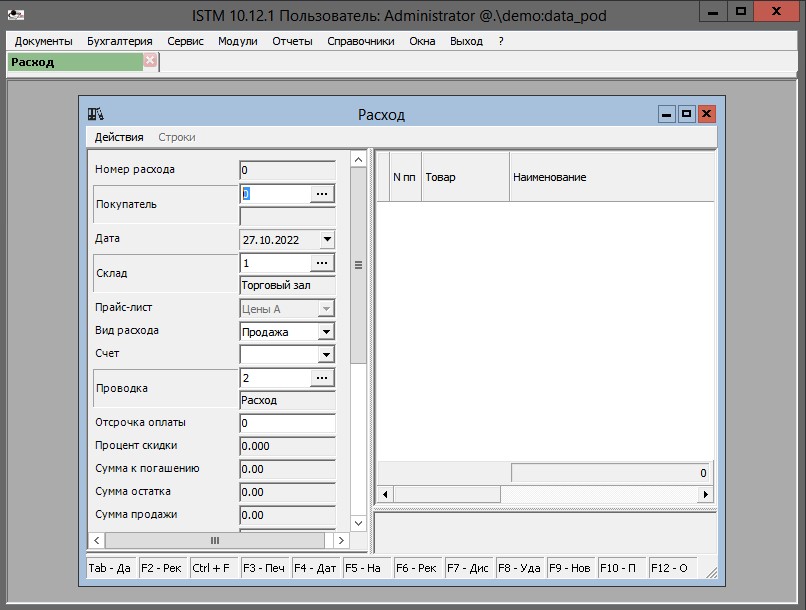The width and height of the screenshot is (806, 610).
Task: Open the Покупатель lookup ellipsis button
Action: pyautogui.click(x=321, y=194)
